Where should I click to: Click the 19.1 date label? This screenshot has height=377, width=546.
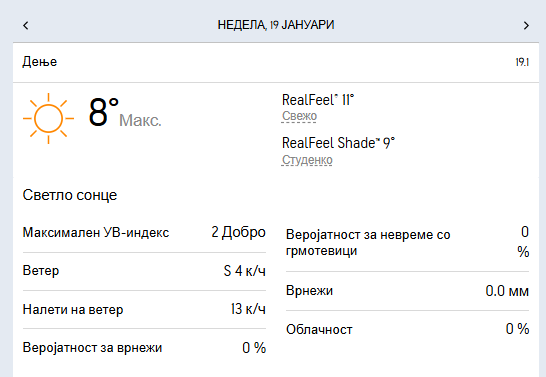(522, 62)
